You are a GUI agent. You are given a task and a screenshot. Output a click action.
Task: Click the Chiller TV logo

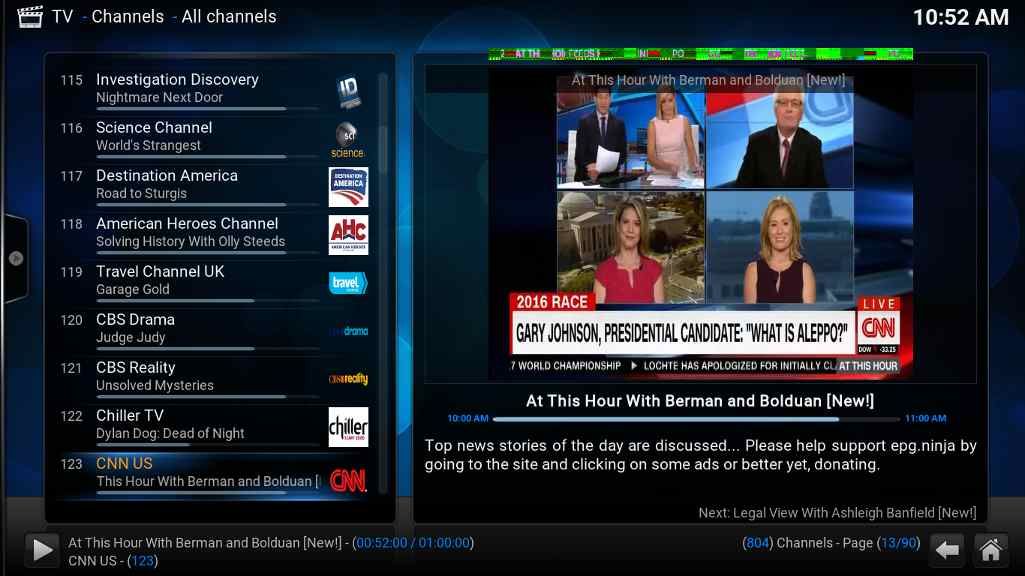[x=348, y=427]
